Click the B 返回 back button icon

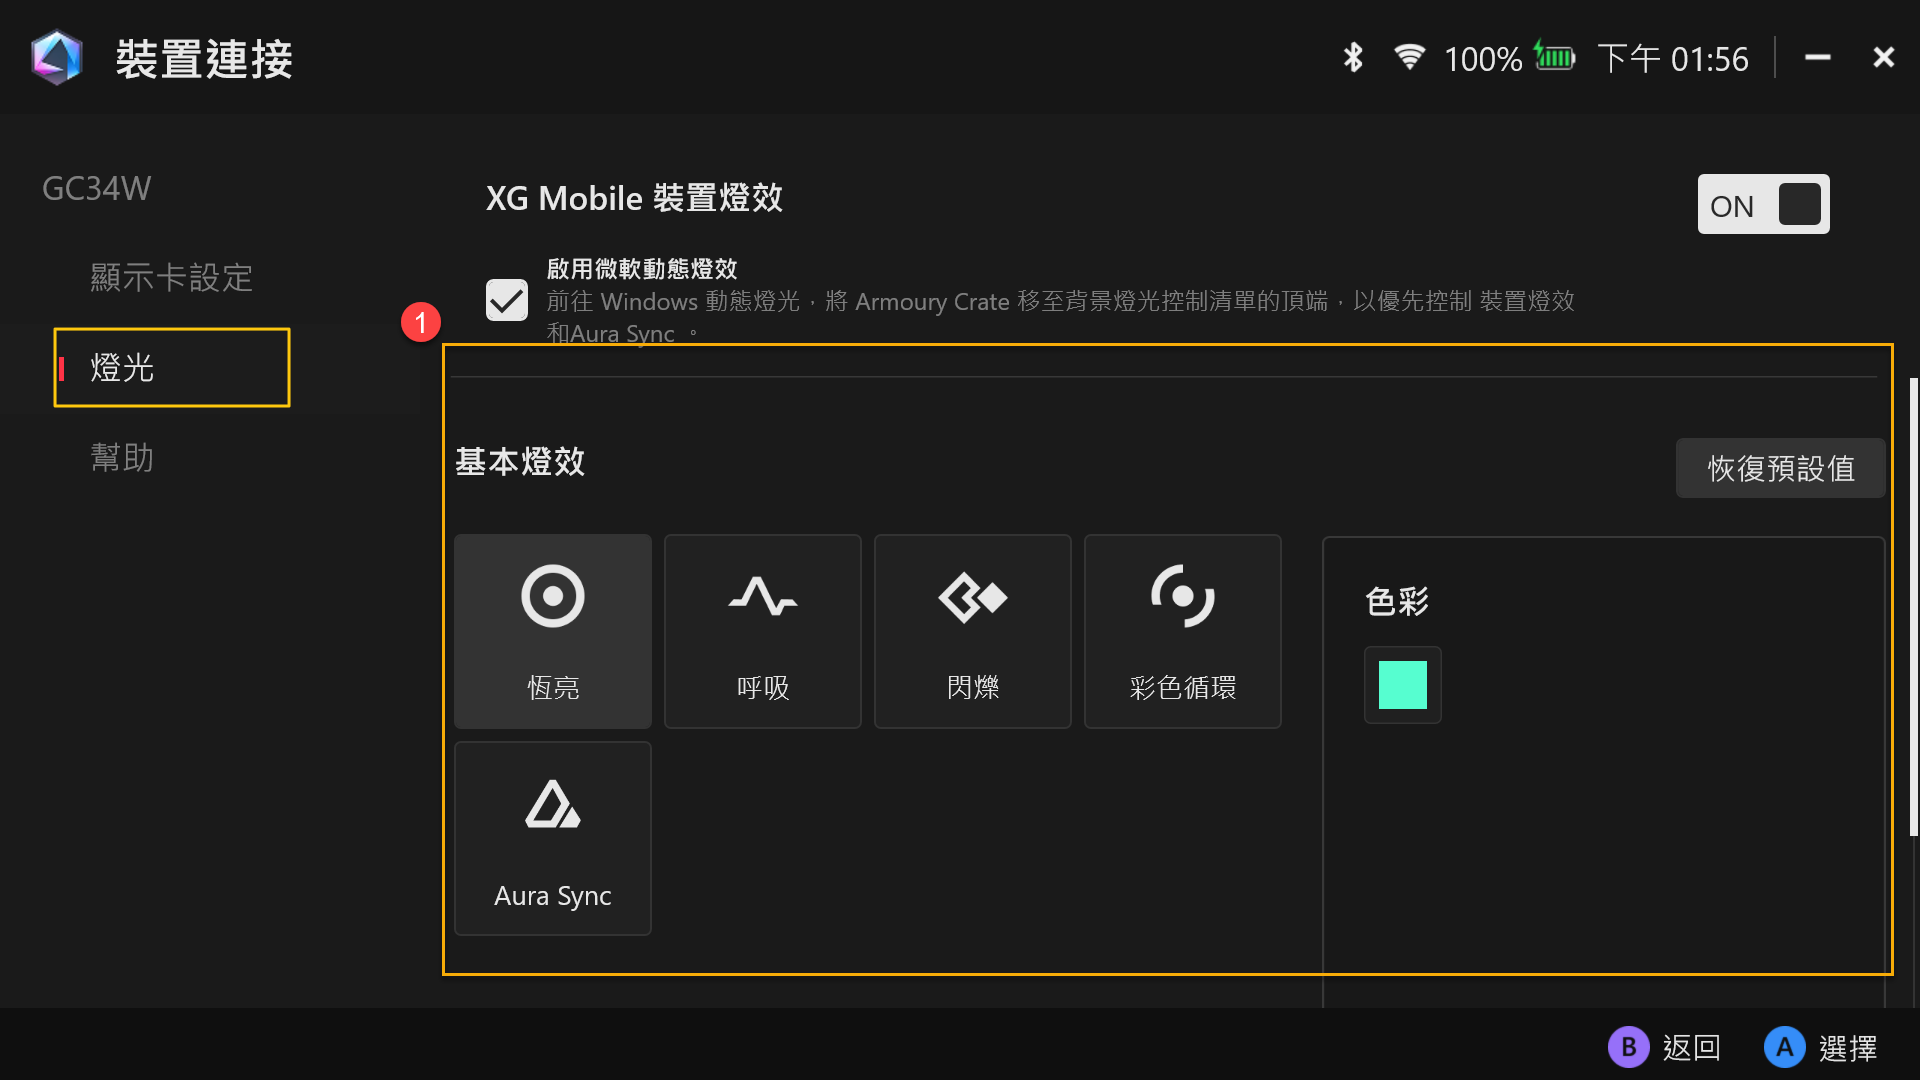[x=1628, y=1047]
